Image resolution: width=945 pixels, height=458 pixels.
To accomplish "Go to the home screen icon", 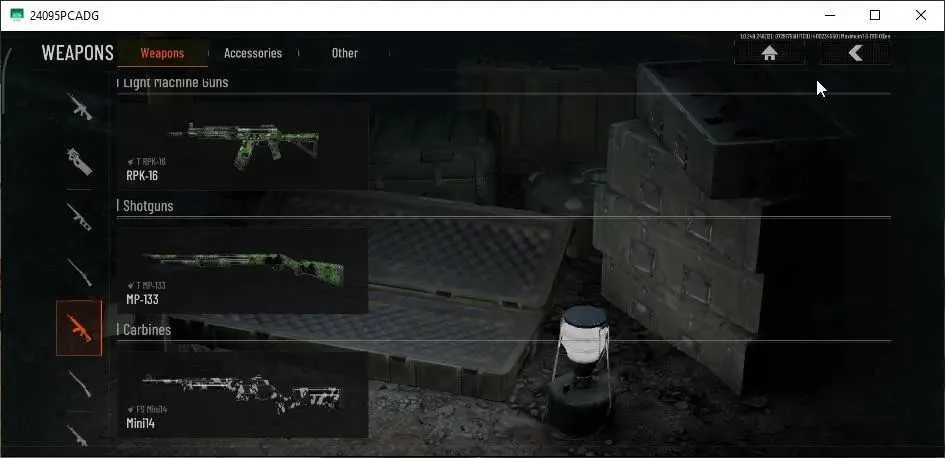I will [769, 54].
